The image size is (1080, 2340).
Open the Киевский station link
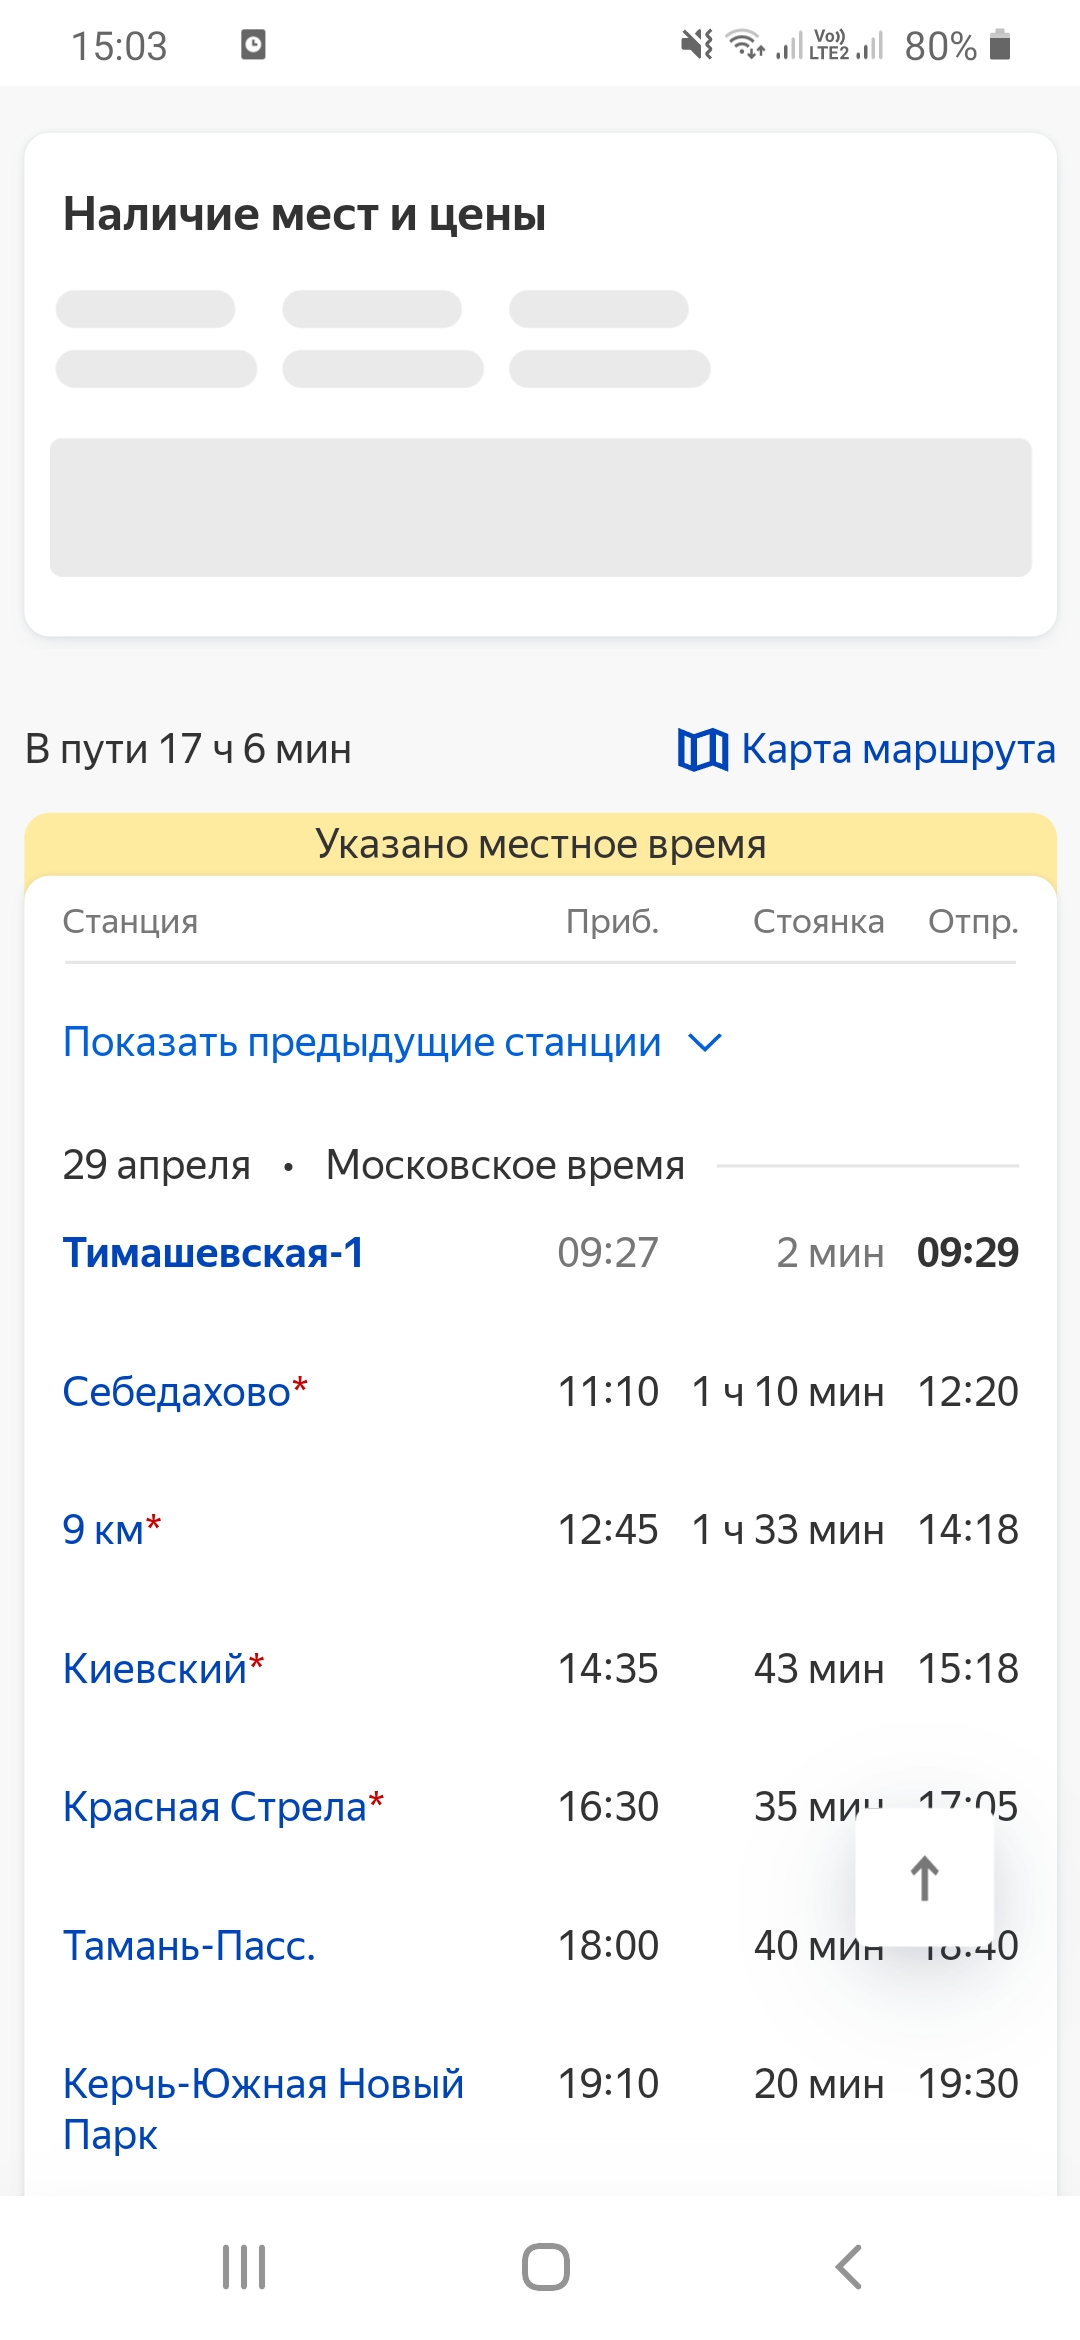pyautogui.click(x=155, y=1668)
